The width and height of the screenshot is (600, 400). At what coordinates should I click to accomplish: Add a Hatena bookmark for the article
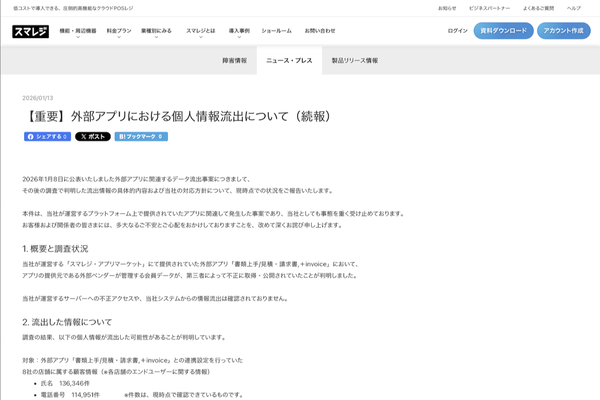[141, 137]
